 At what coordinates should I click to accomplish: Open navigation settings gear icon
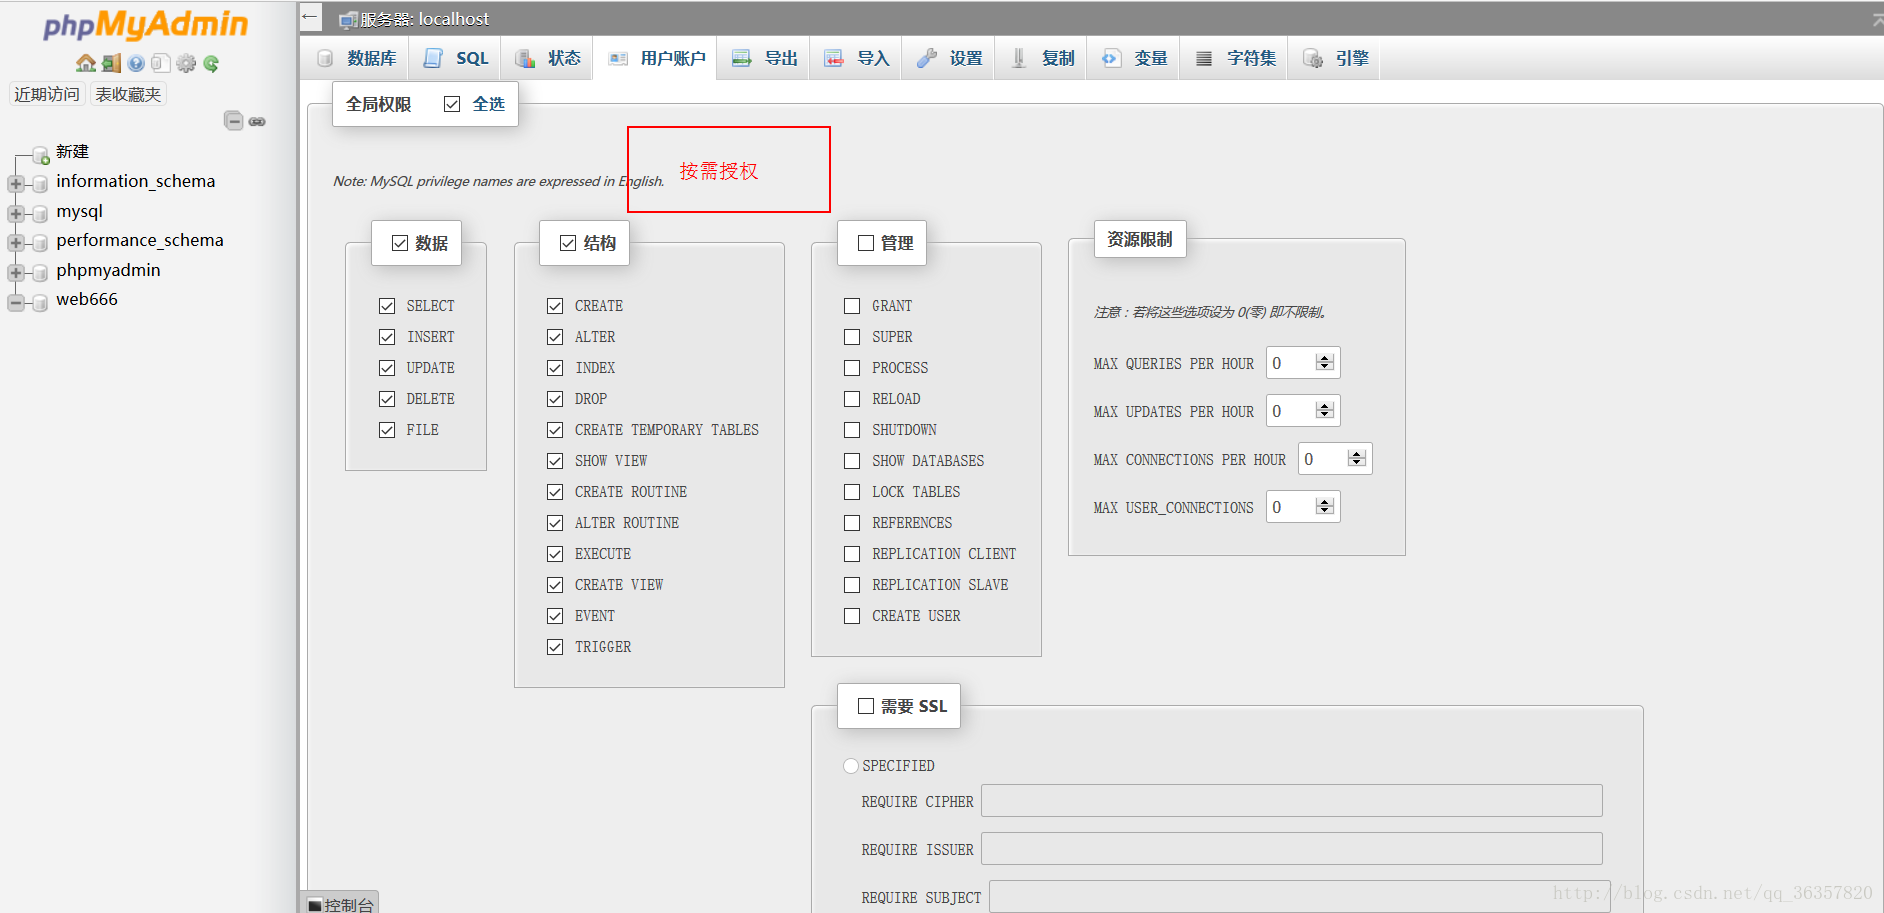click(186, 63)
